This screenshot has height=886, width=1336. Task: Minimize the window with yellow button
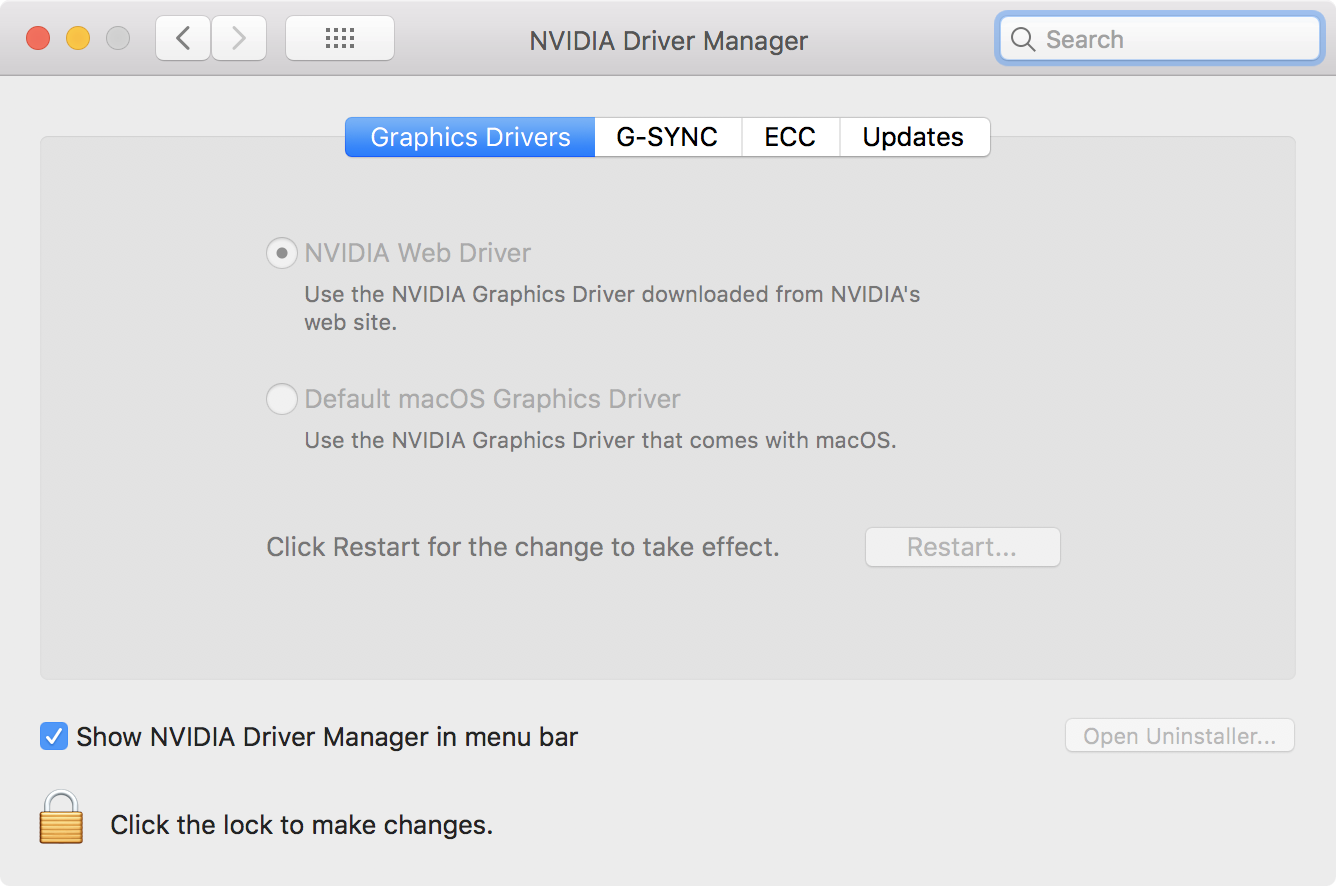tap(78, 39)
